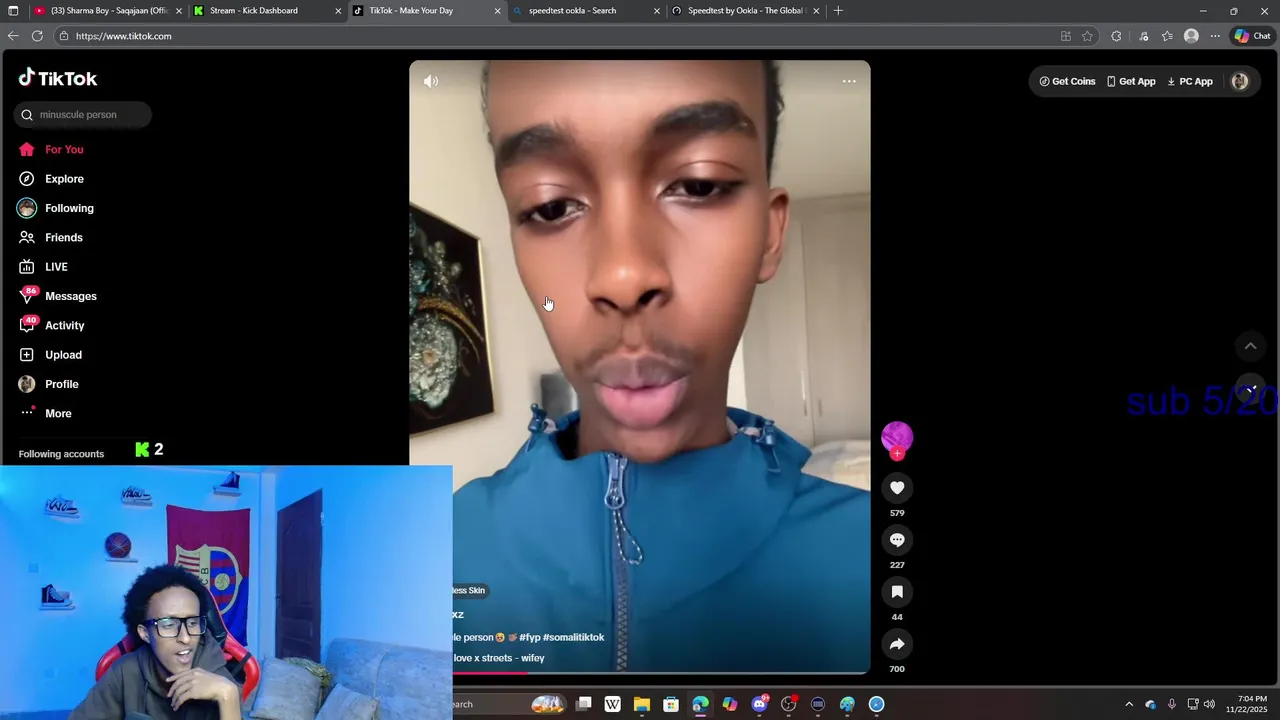1280x720 pixels.
Task: Like the video with heart icon
Action: [897, 488]
